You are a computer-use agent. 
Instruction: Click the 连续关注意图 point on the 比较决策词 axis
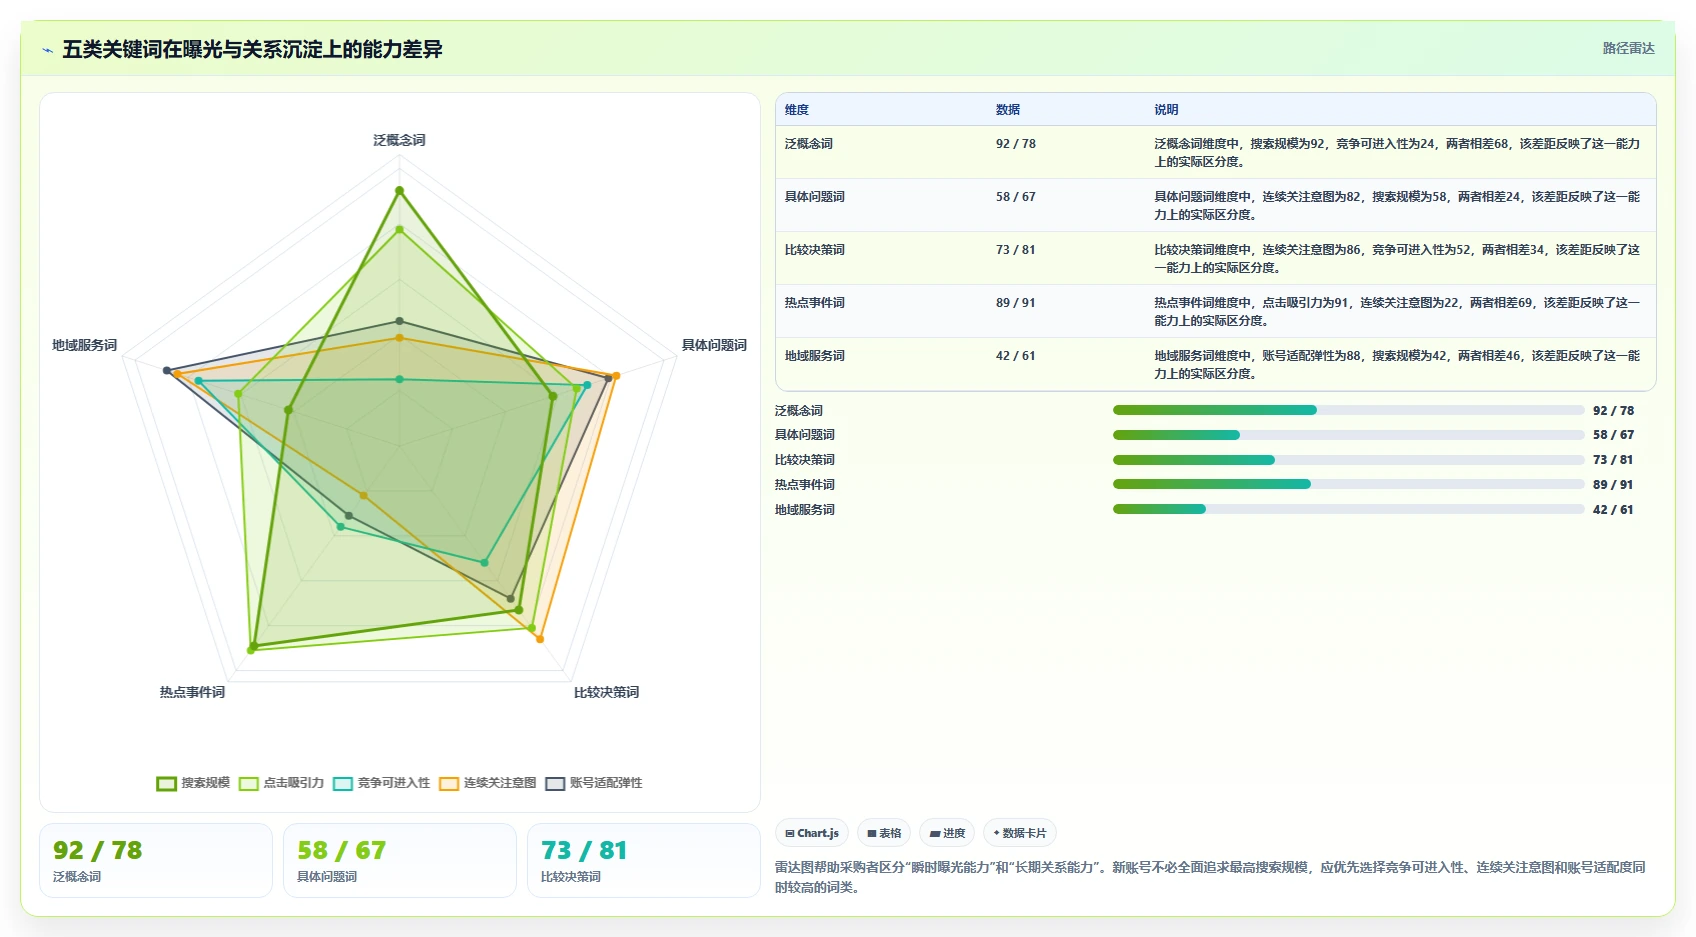point(540,639)
